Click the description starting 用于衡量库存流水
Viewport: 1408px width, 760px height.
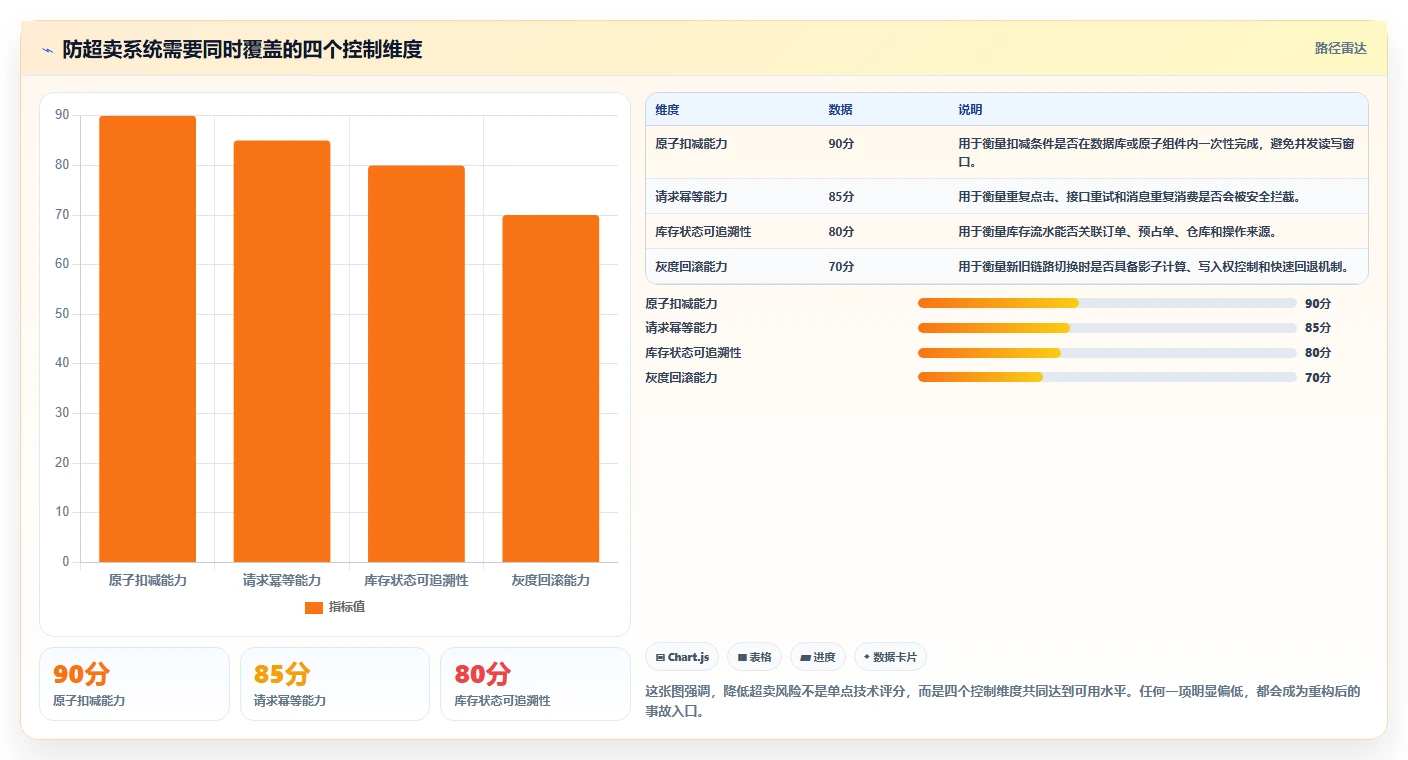click(1117, 231)
